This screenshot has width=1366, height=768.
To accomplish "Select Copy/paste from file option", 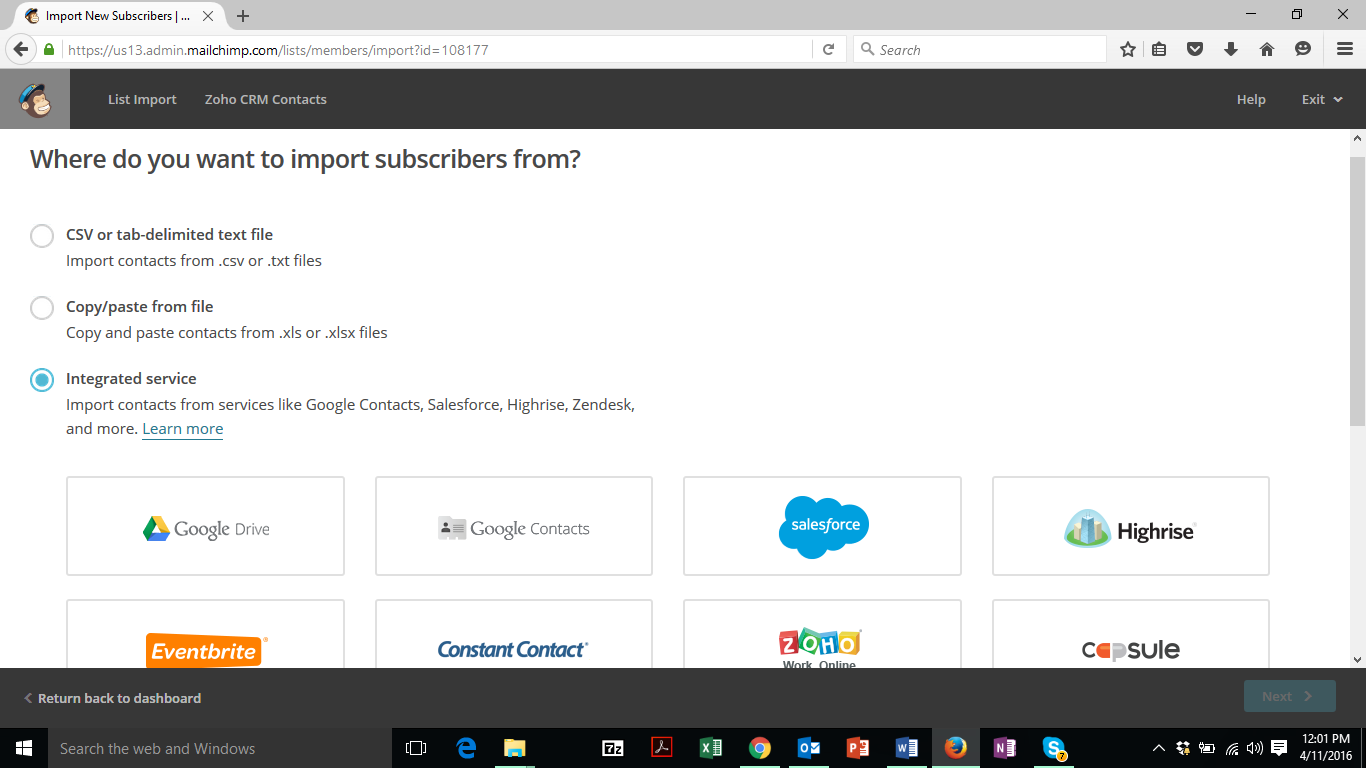I will pos(42,308).
